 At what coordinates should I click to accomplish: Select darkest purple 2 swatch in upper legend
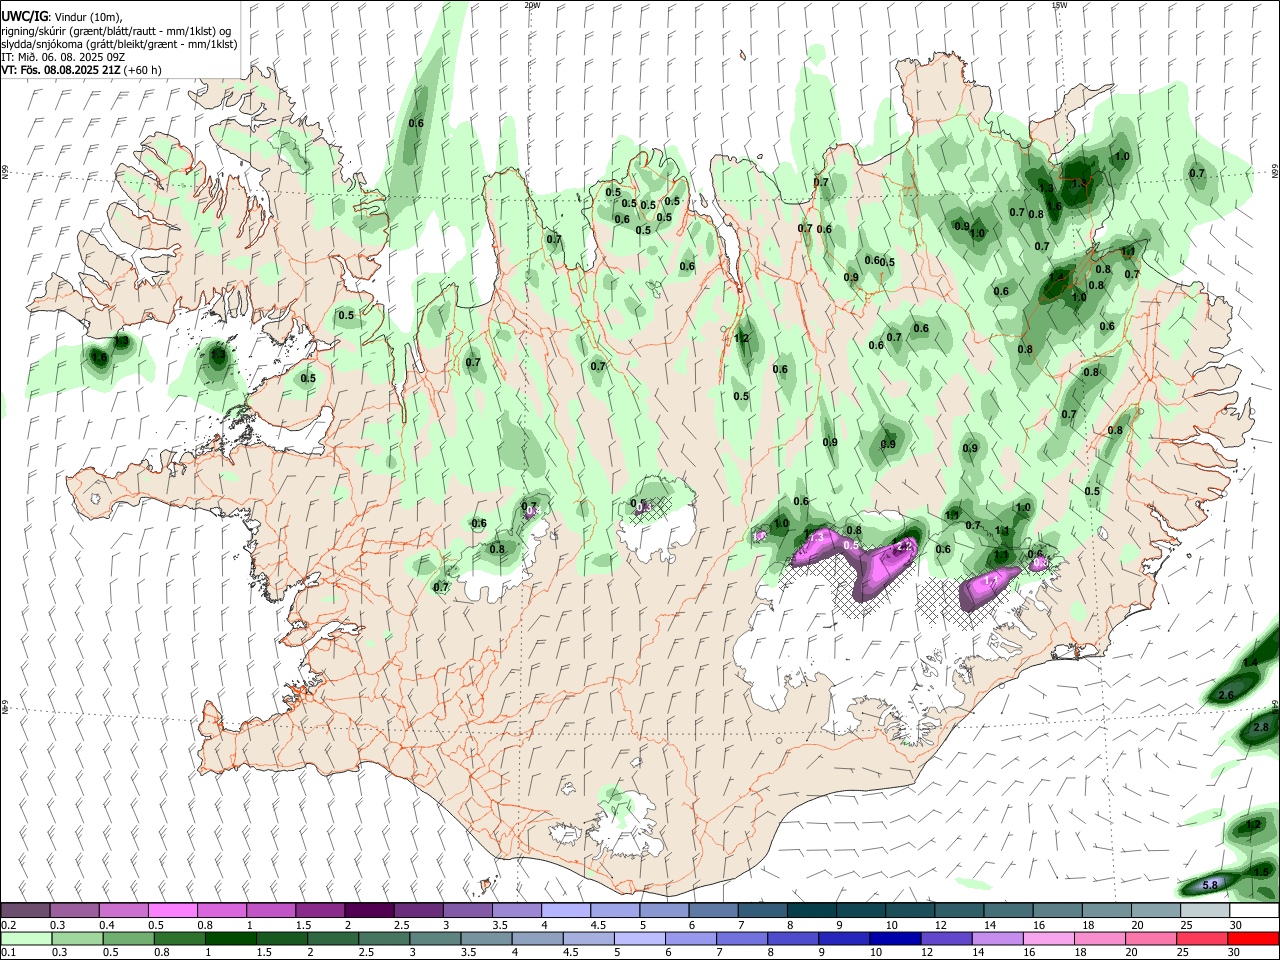[368, 911]
